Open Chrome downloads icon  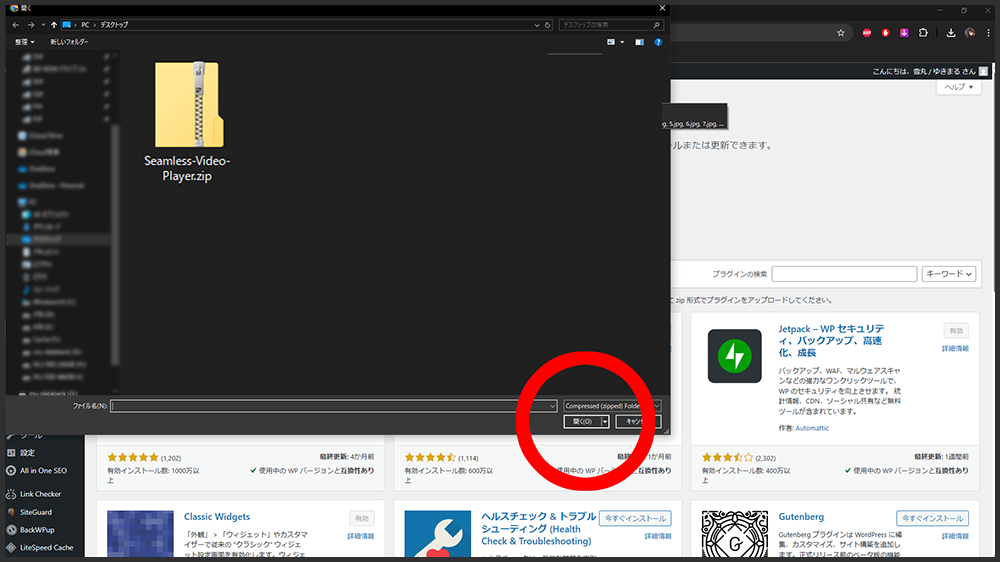tap(951, 33)
